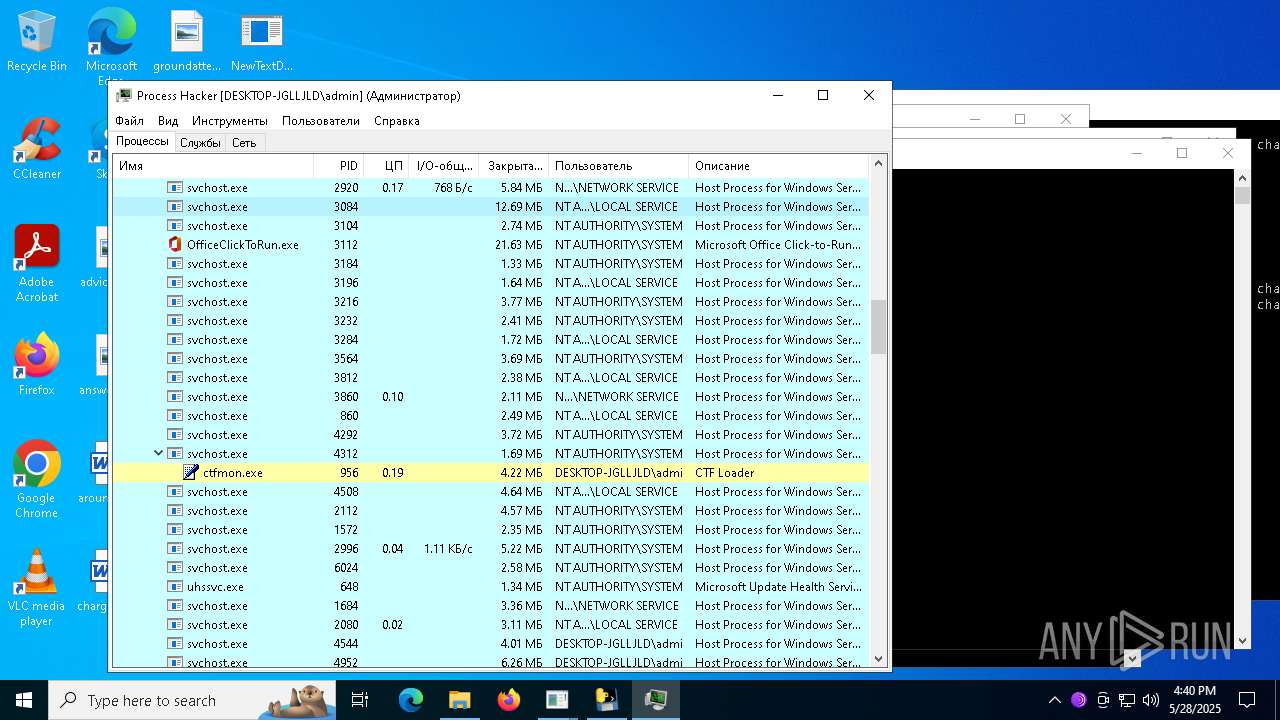Select the Recycle Bin desktop icon
The width and height of the screenshot is (1280, 720).
click(37, 42)
